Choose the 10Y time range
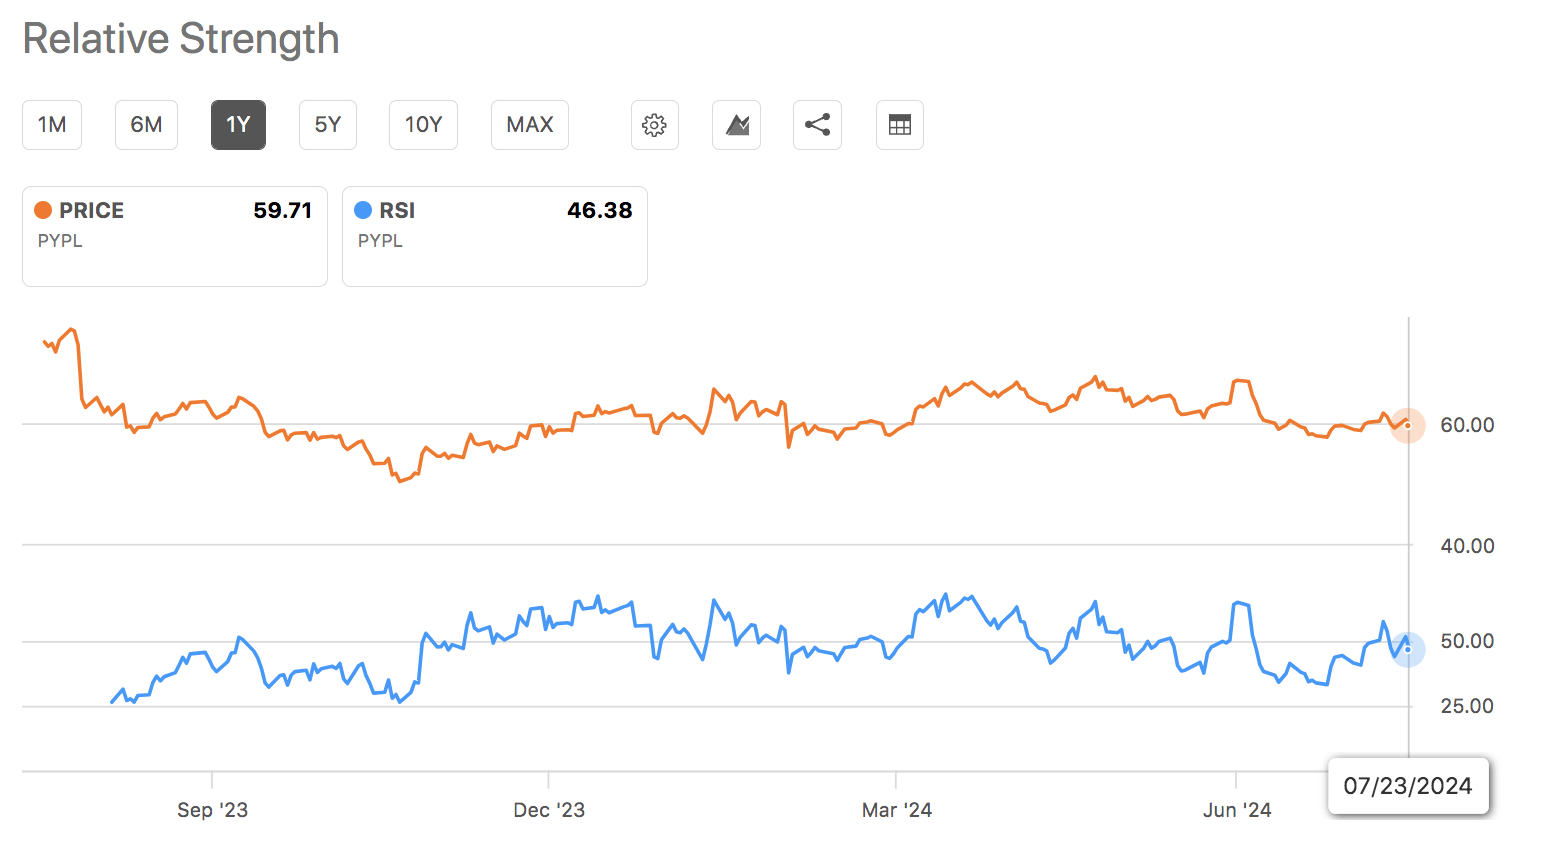This screenshot has width=1560, height=856. 423,125
